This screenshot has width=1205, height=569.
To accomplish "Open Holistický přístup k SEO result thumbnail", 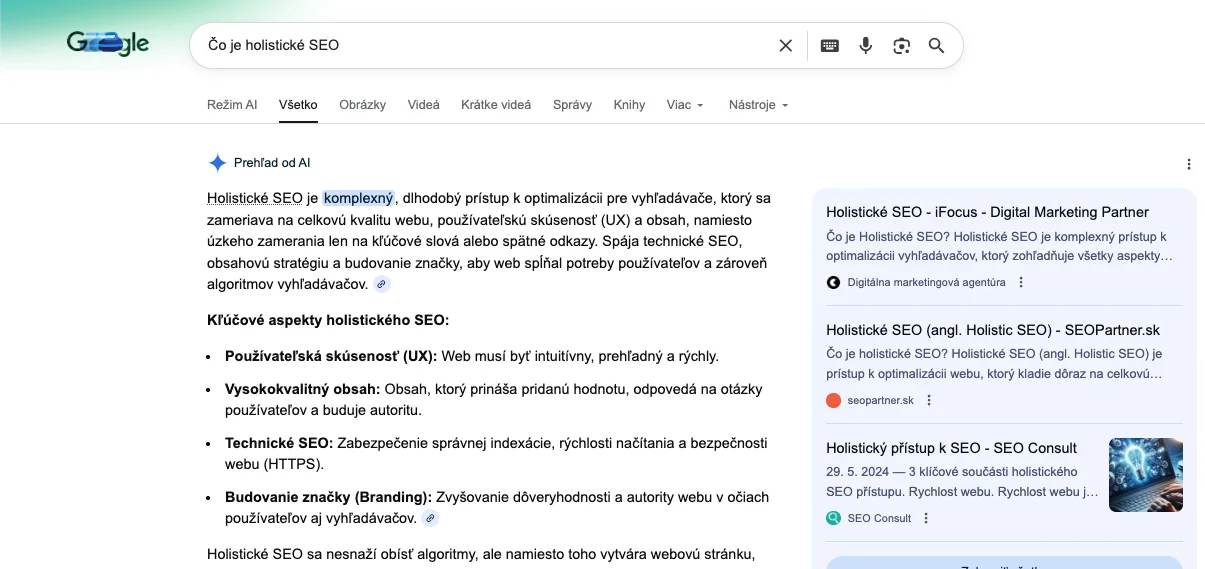I will point(1145,475).
